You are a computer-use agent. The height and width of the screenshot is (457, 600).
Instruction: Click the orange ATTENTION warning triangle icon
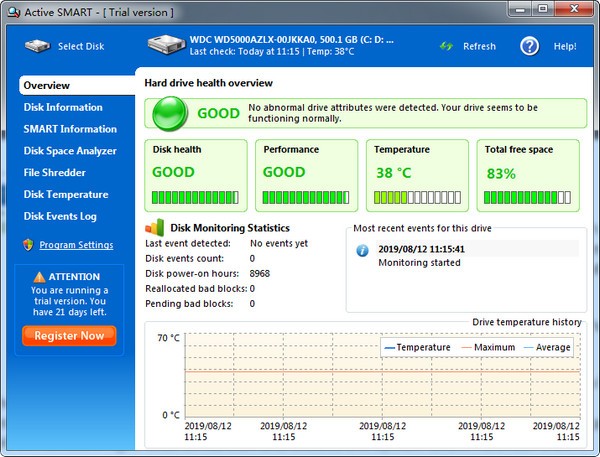tap(39, 277)
